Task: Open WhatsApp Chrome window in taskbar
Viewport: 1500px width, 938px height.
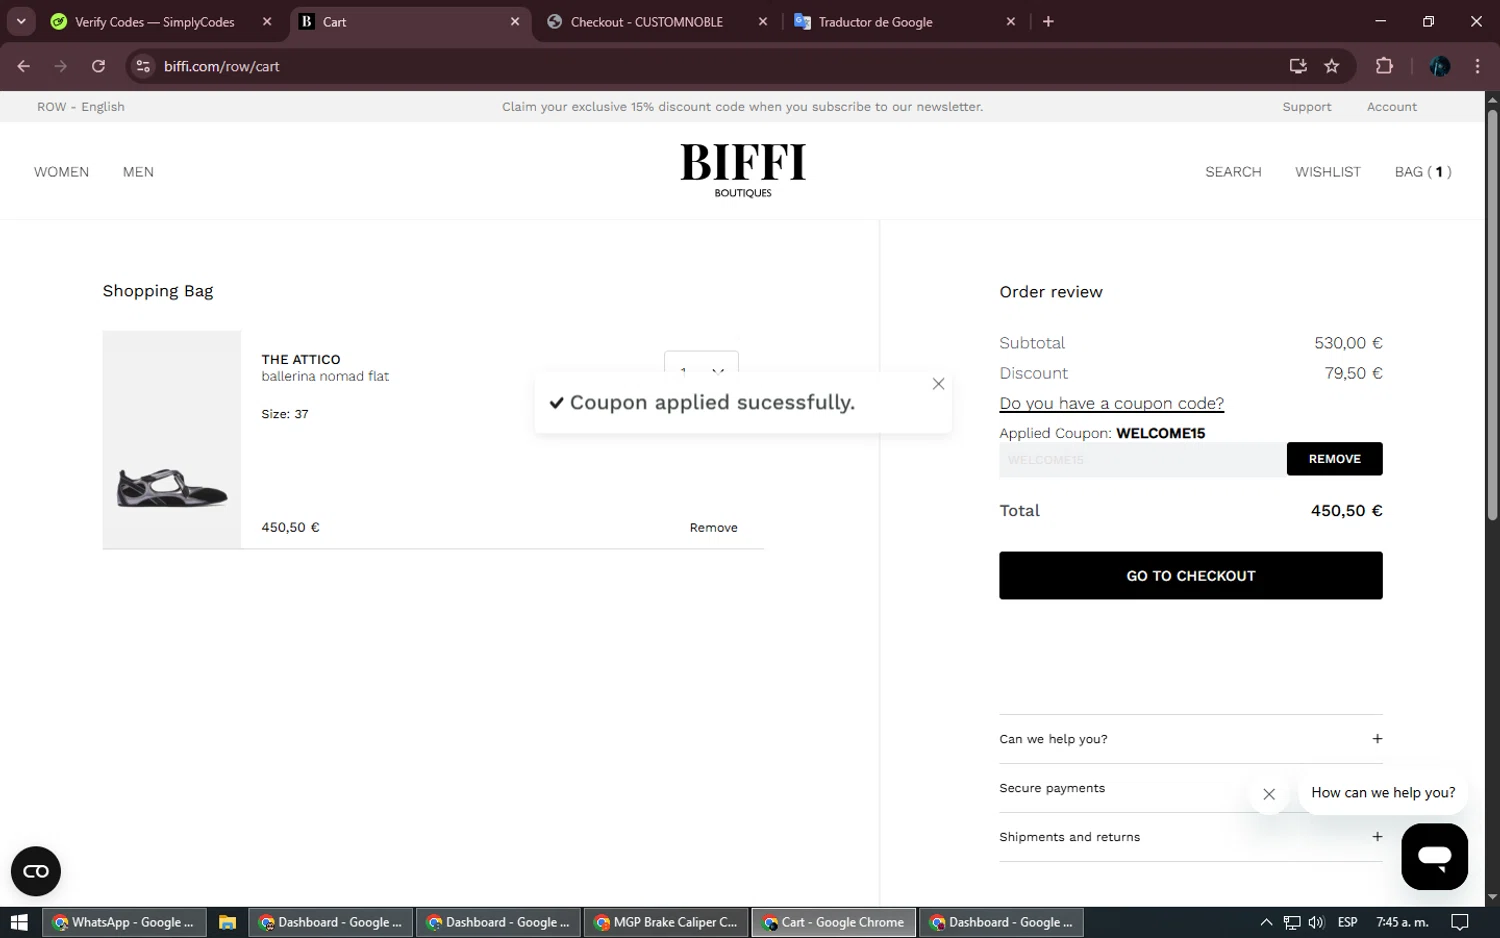Action: 124,922
